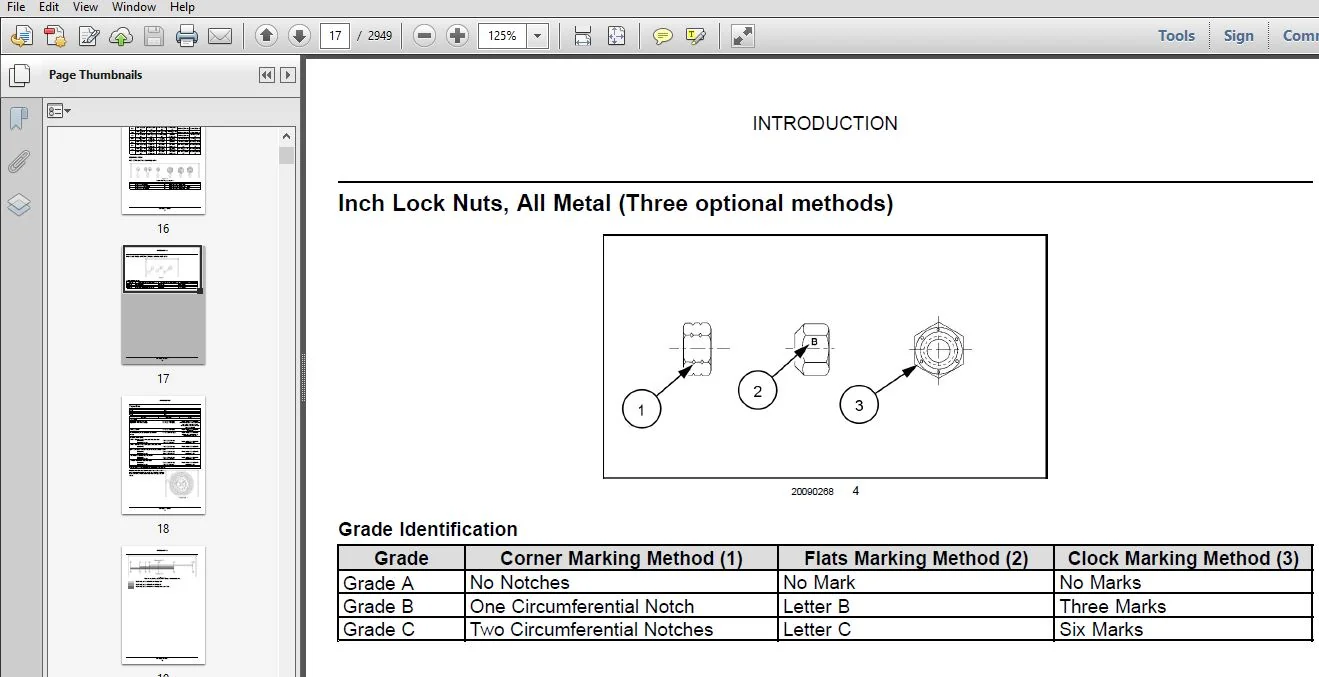Screen dimensions: 1319x677
Task: Click the expand panel right arrow
Action: click(288, 75)
